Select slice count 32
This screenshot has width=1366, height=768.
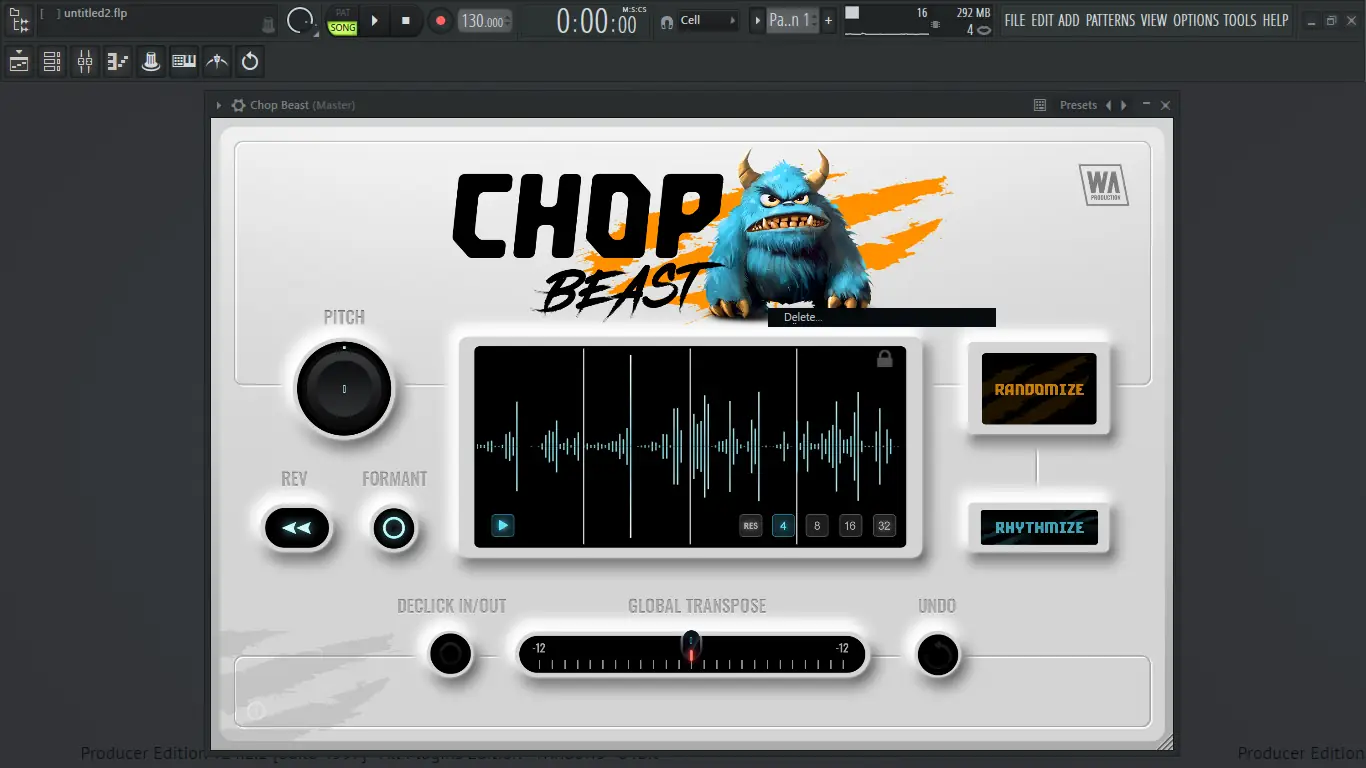[883, 526]
